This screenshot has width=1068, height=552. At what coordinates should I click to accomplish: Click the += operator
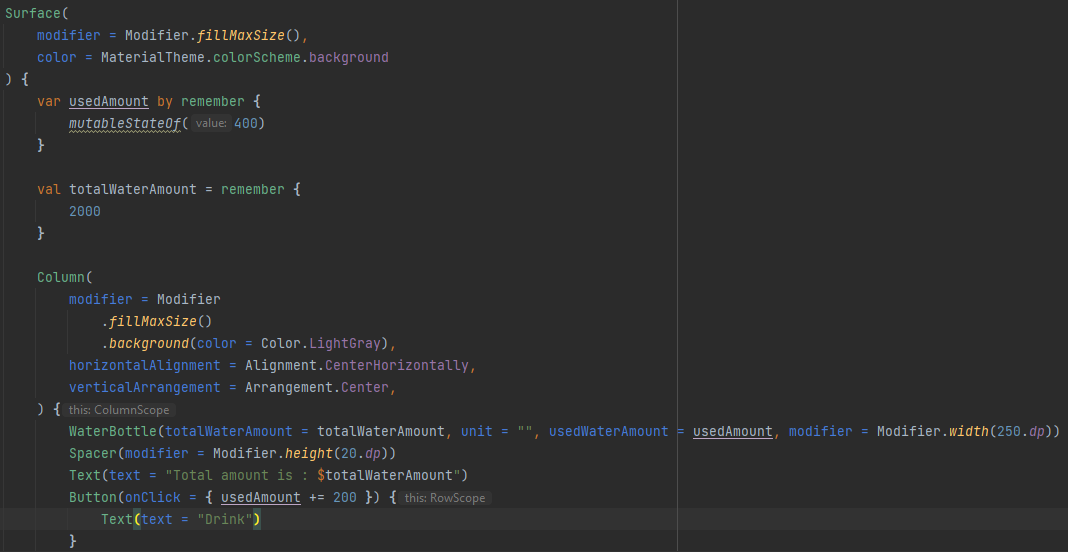317,497
